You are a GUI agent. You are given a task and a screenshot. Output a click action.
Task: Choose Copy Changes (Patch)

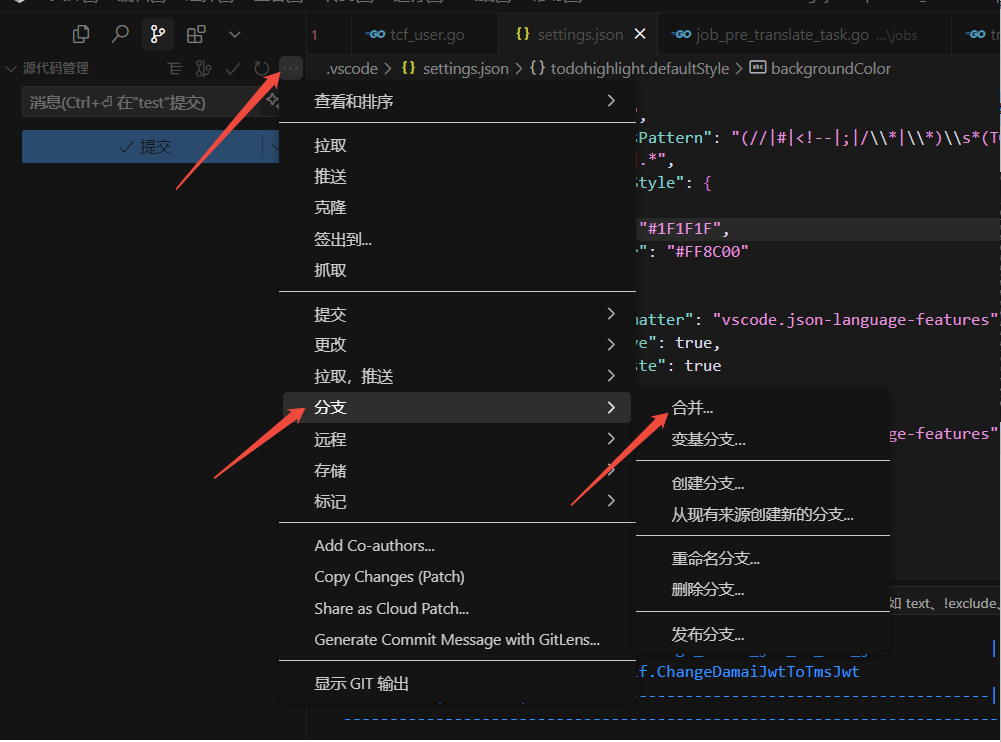[x=457, y=577]
